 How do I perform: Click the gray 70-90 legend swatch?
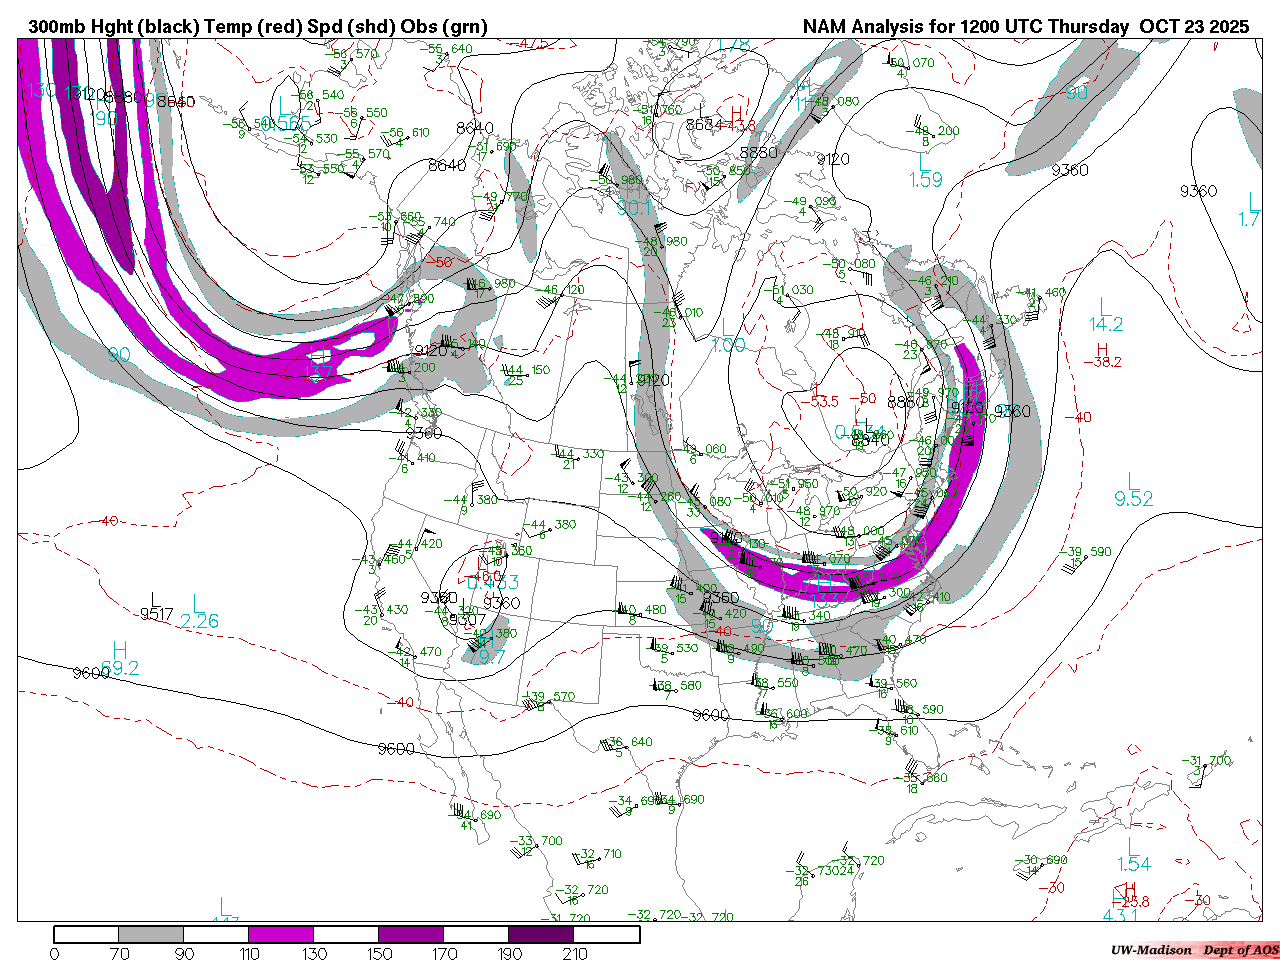tap(151, 934)
